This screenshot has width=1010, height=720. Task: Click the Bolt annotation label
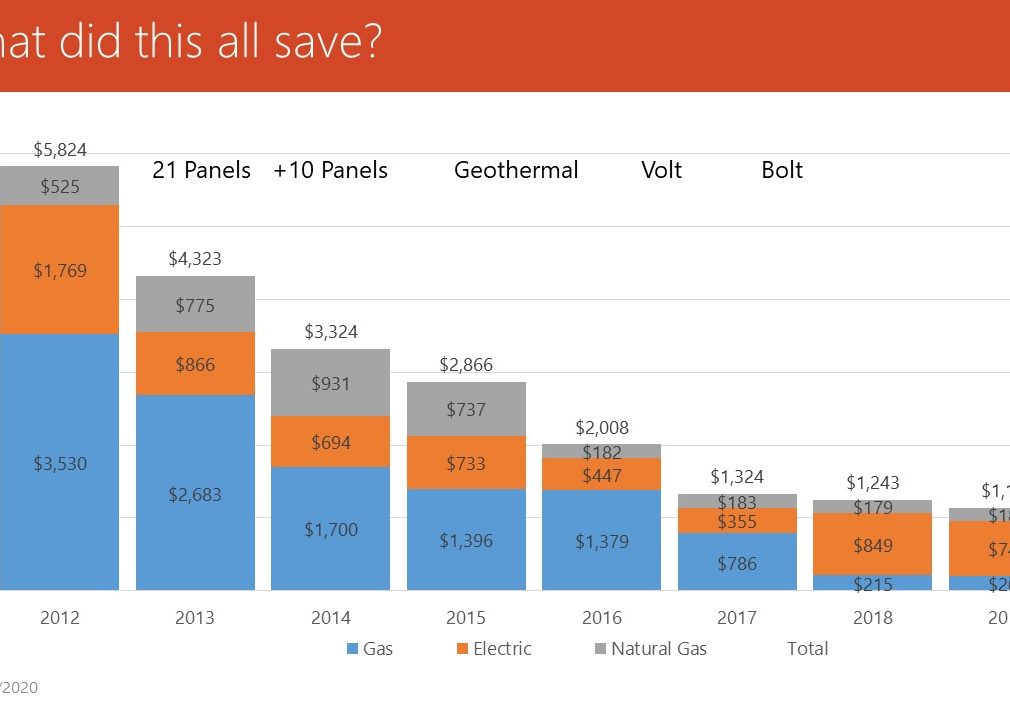[x=782, y=170]
